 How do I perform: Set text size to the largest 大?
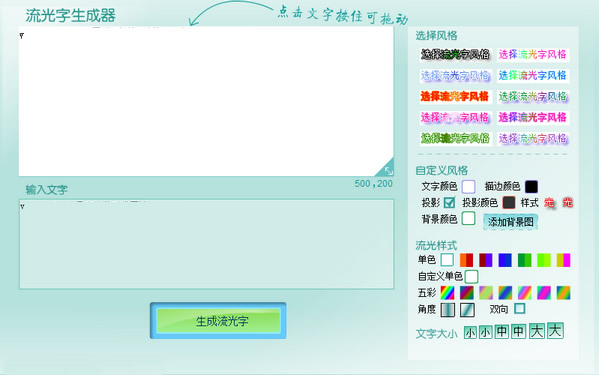coord(555,331)
